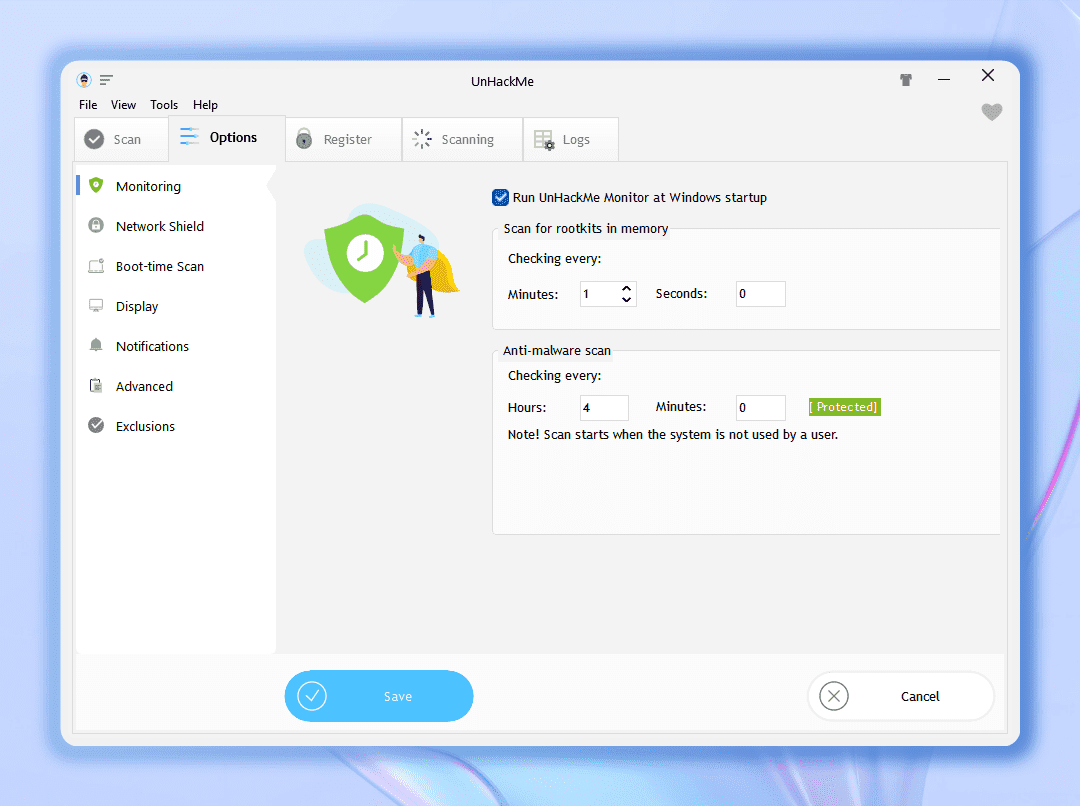
Task: Click the Register tab padlock icon
Action: pyautogui.click(x=304, y=138)
